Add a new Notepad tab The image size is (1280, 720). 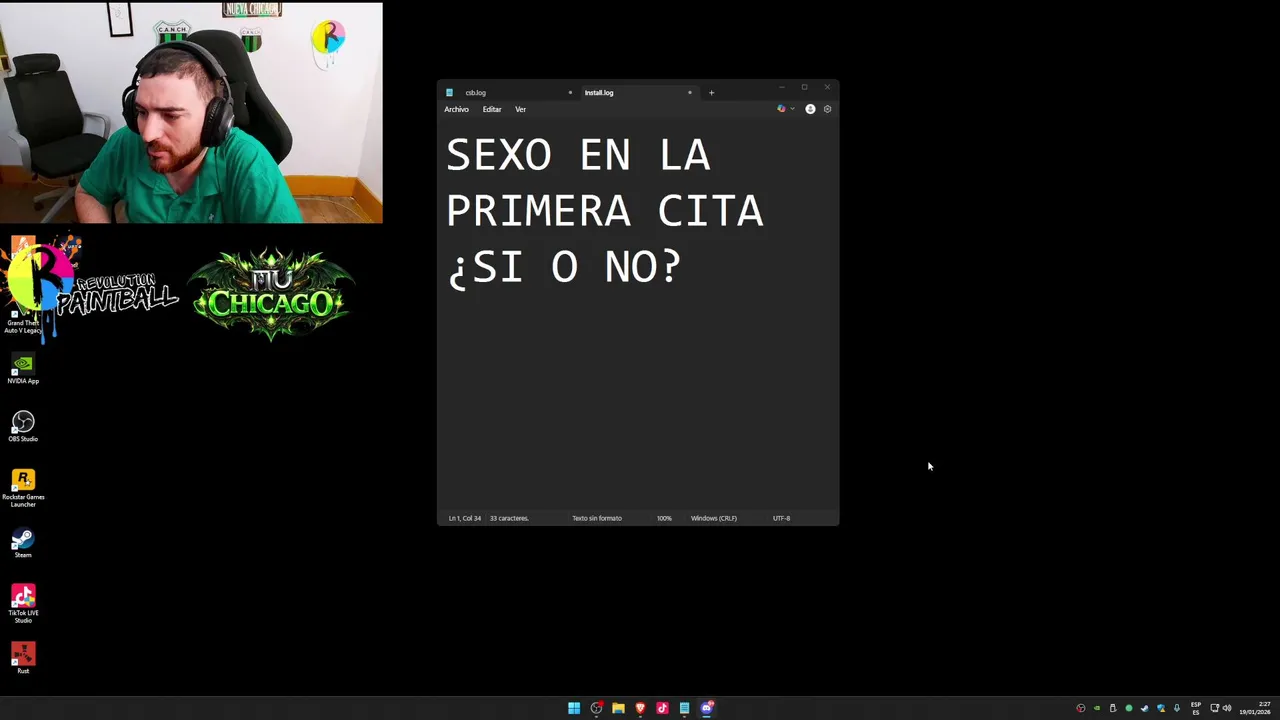(711, 93)
